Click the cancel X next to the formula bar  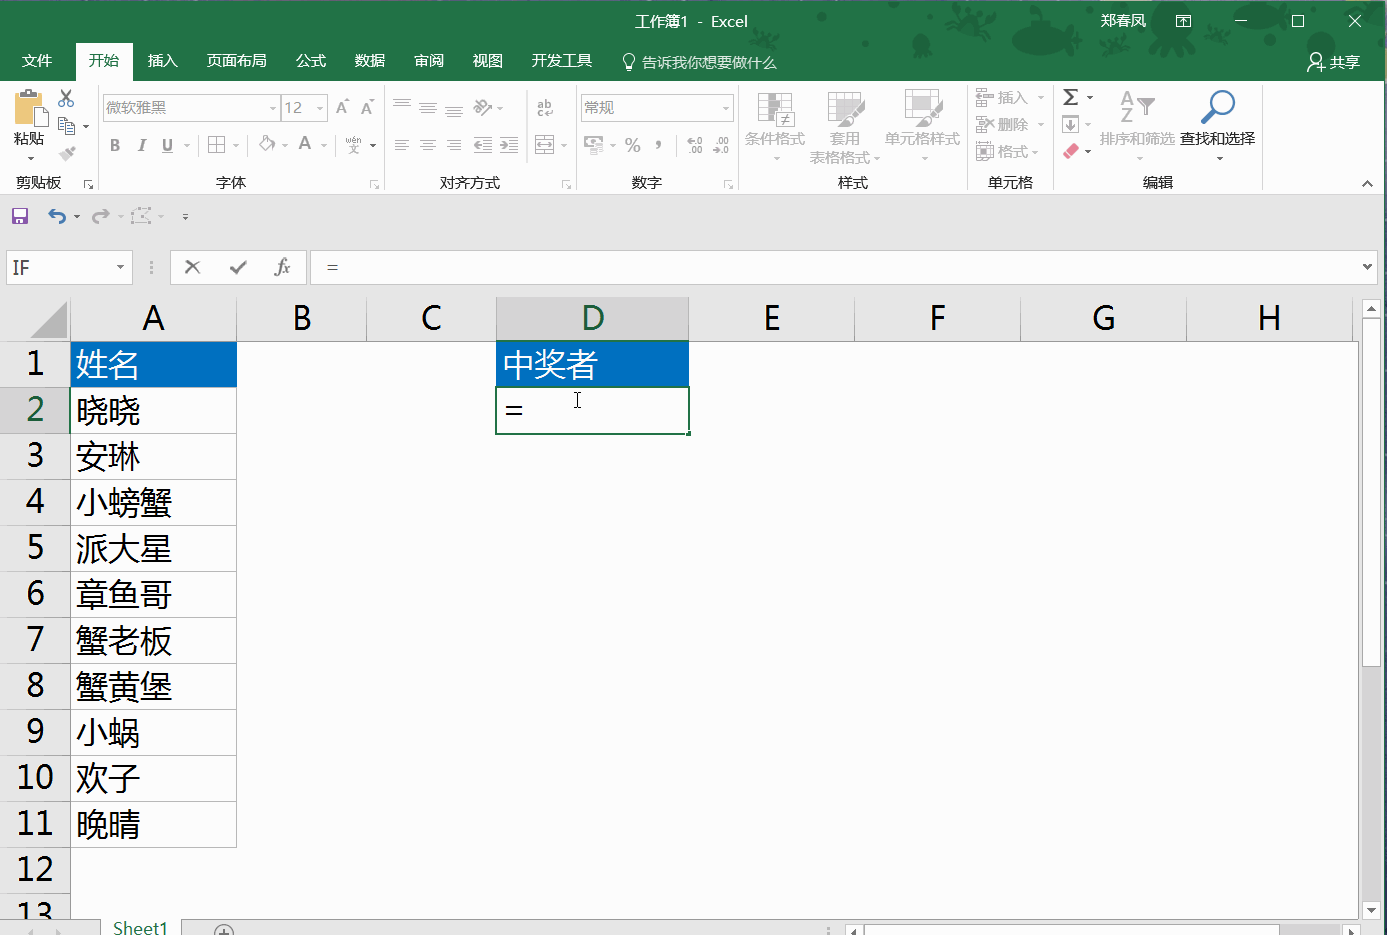[192, 267]
